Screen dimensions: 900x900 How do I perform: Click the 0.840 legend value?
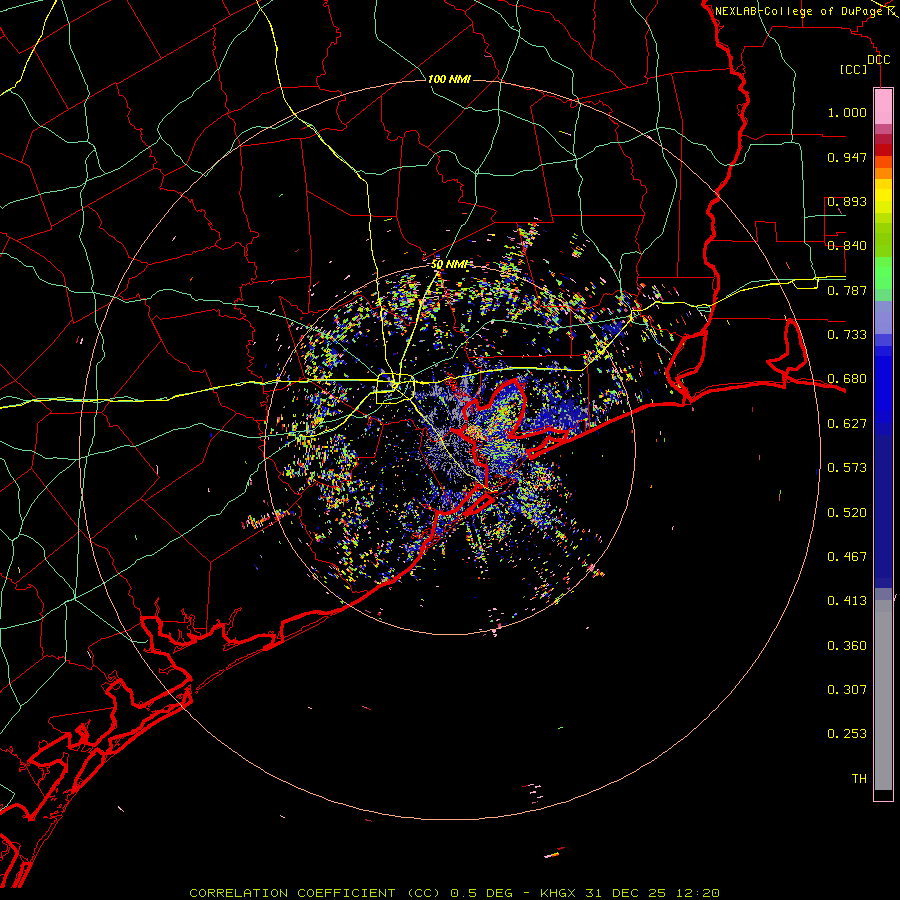(847, 246)
